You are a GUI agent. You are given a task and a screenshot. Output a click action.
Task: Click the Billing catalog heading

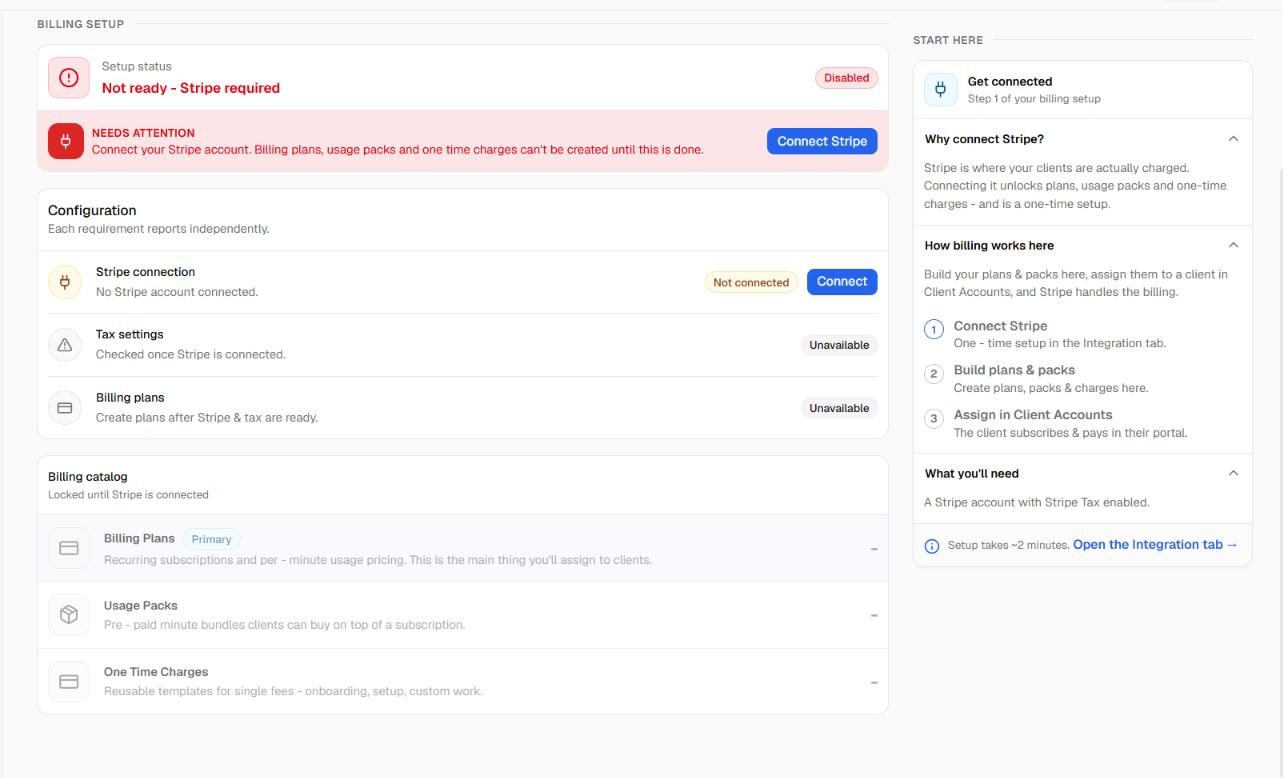[x=88, y=477]
